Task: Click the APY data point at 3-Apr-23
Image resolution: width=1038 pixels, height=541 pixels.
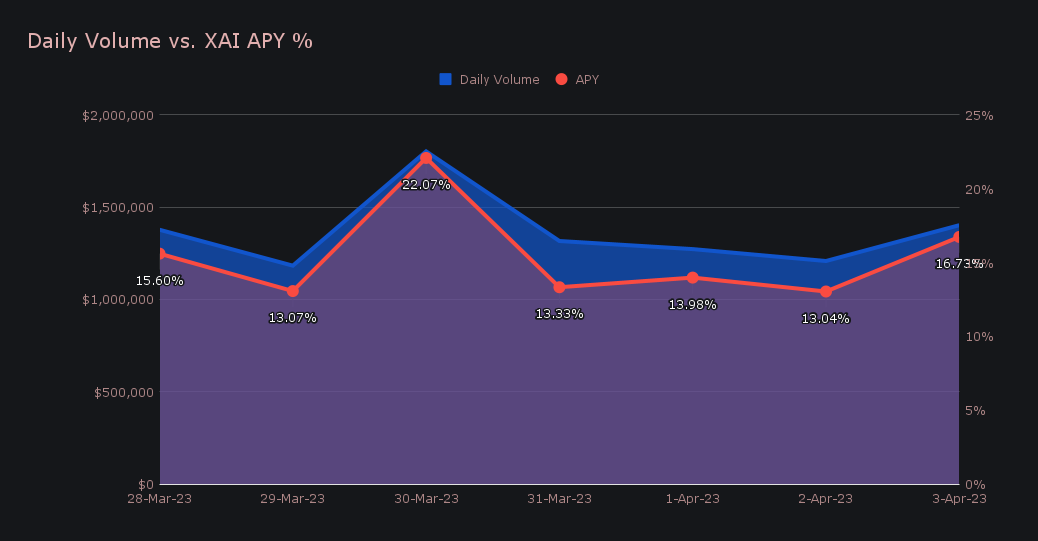Action: [957, 237]
